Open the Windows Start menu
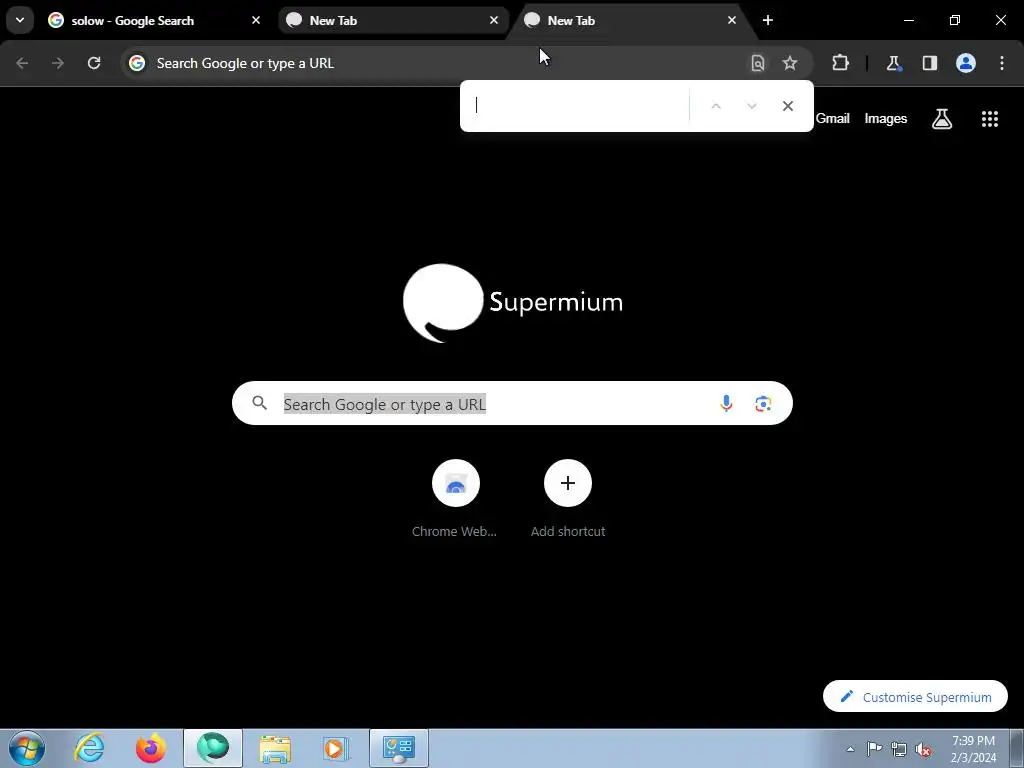Viewport: 1024px width, 768px height. point(27,748)
